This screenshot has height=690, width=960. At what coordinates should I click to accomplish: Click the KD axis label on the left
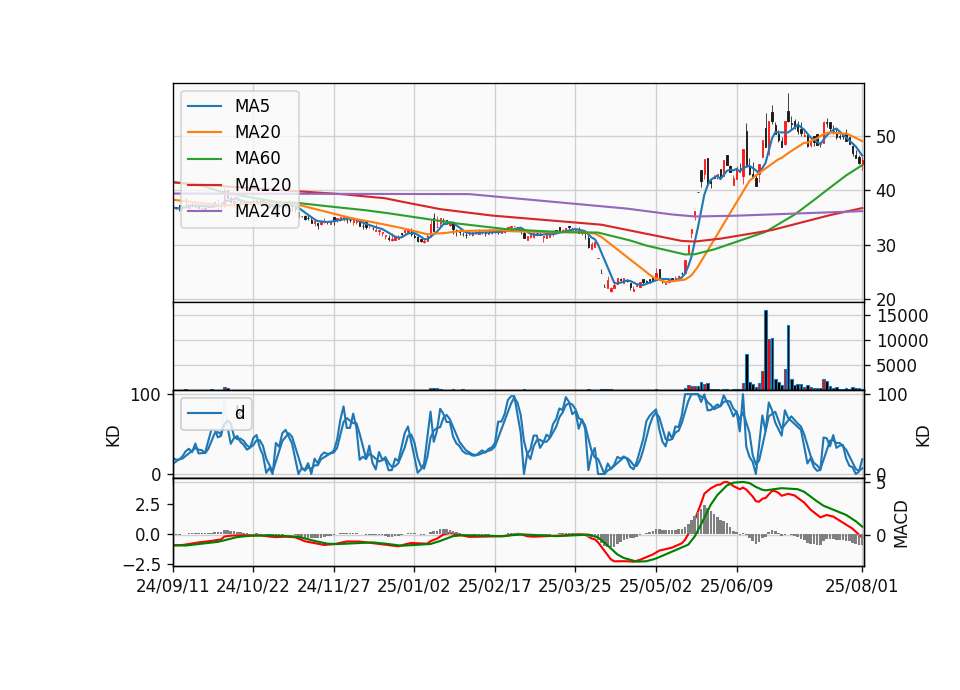[x=113, y=436]
